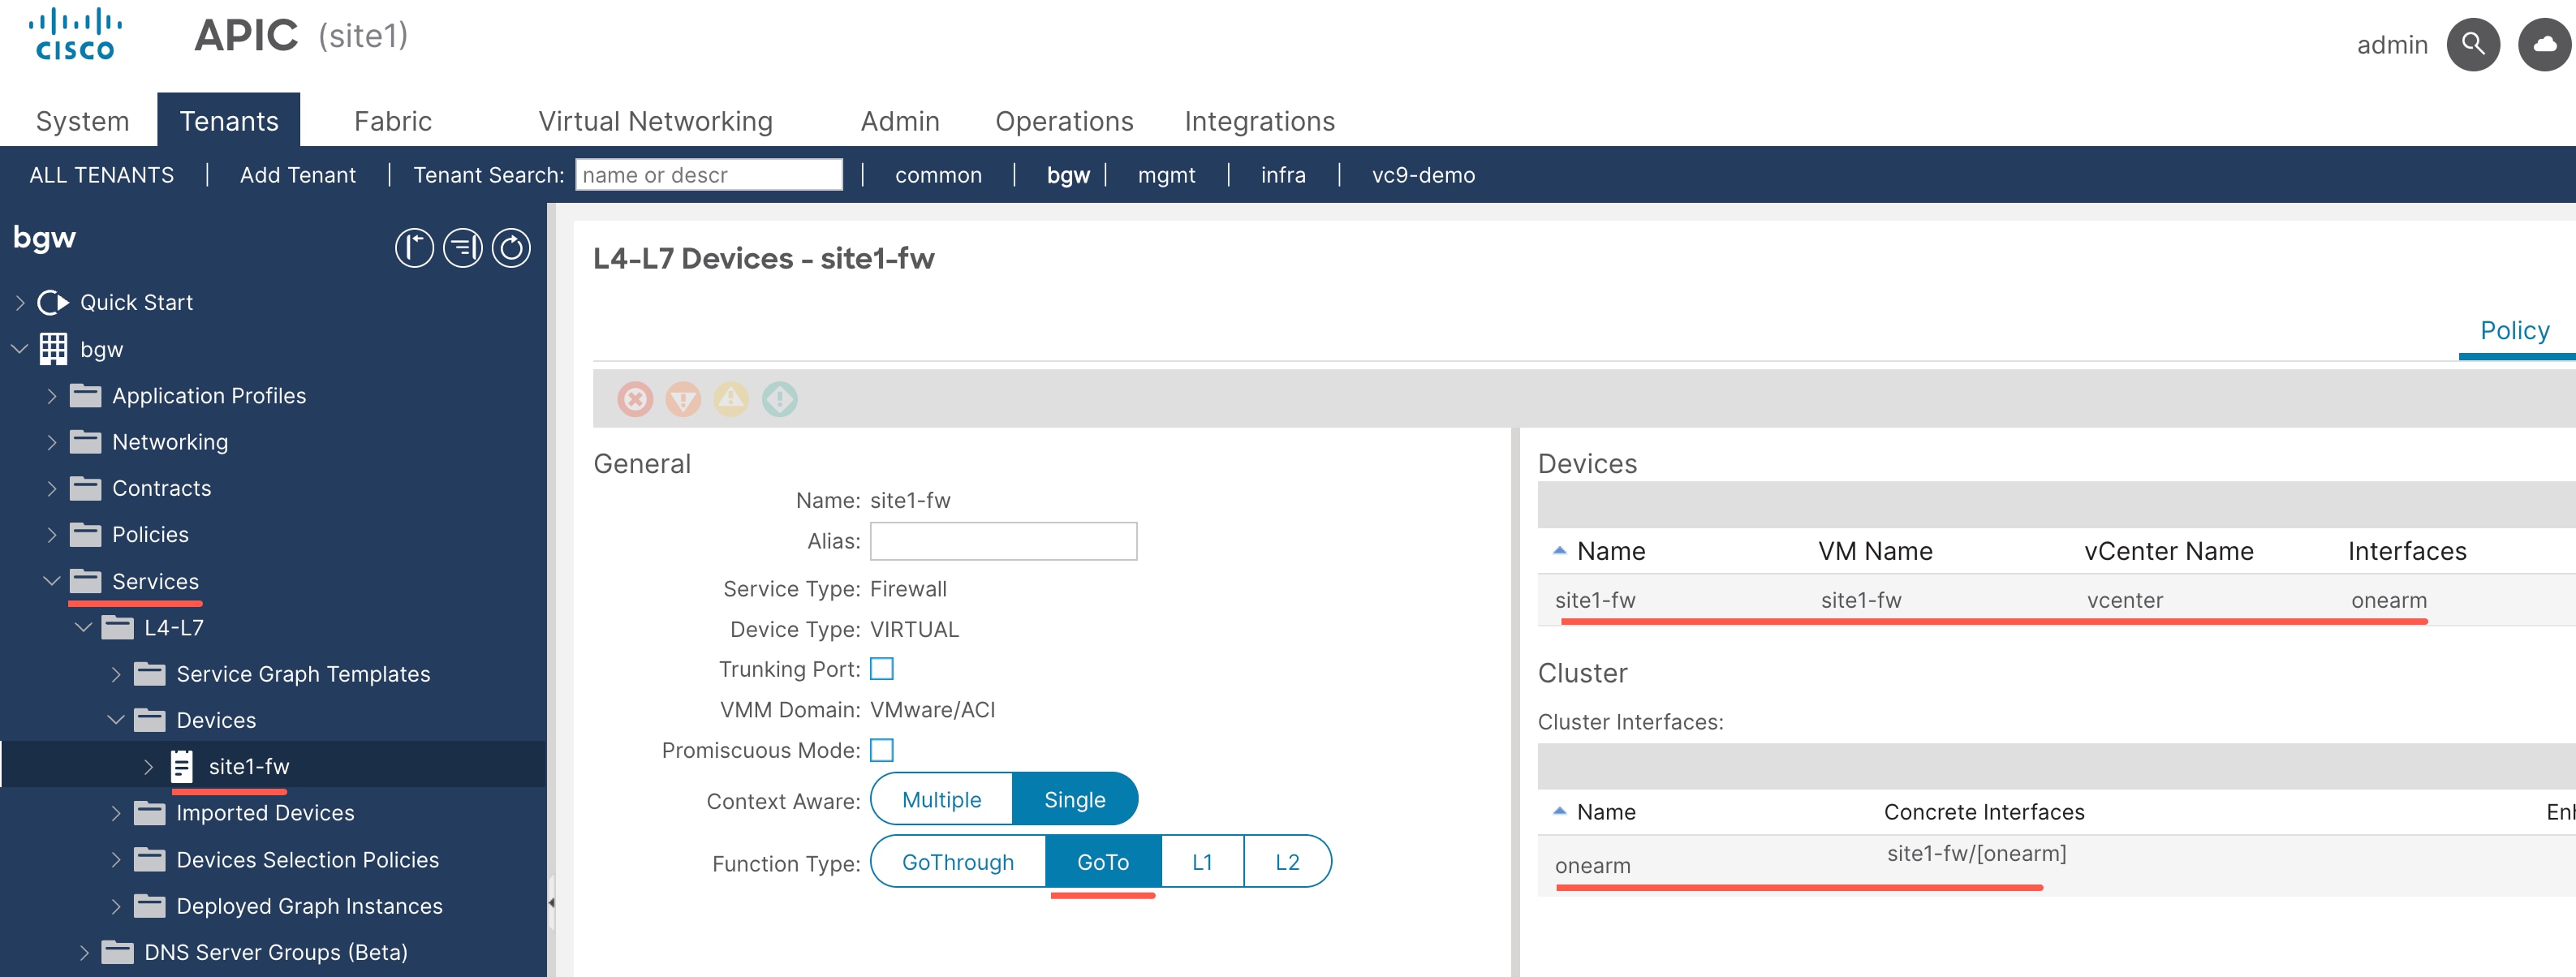Screen dimensions: 2576x977
Task: Click the Services folder icon
Action: 86,581
